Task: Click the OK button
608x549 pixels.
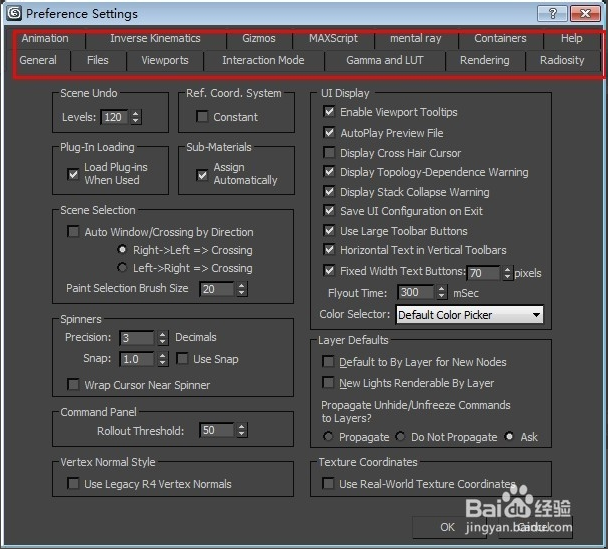Action: [x=448, y=527]
